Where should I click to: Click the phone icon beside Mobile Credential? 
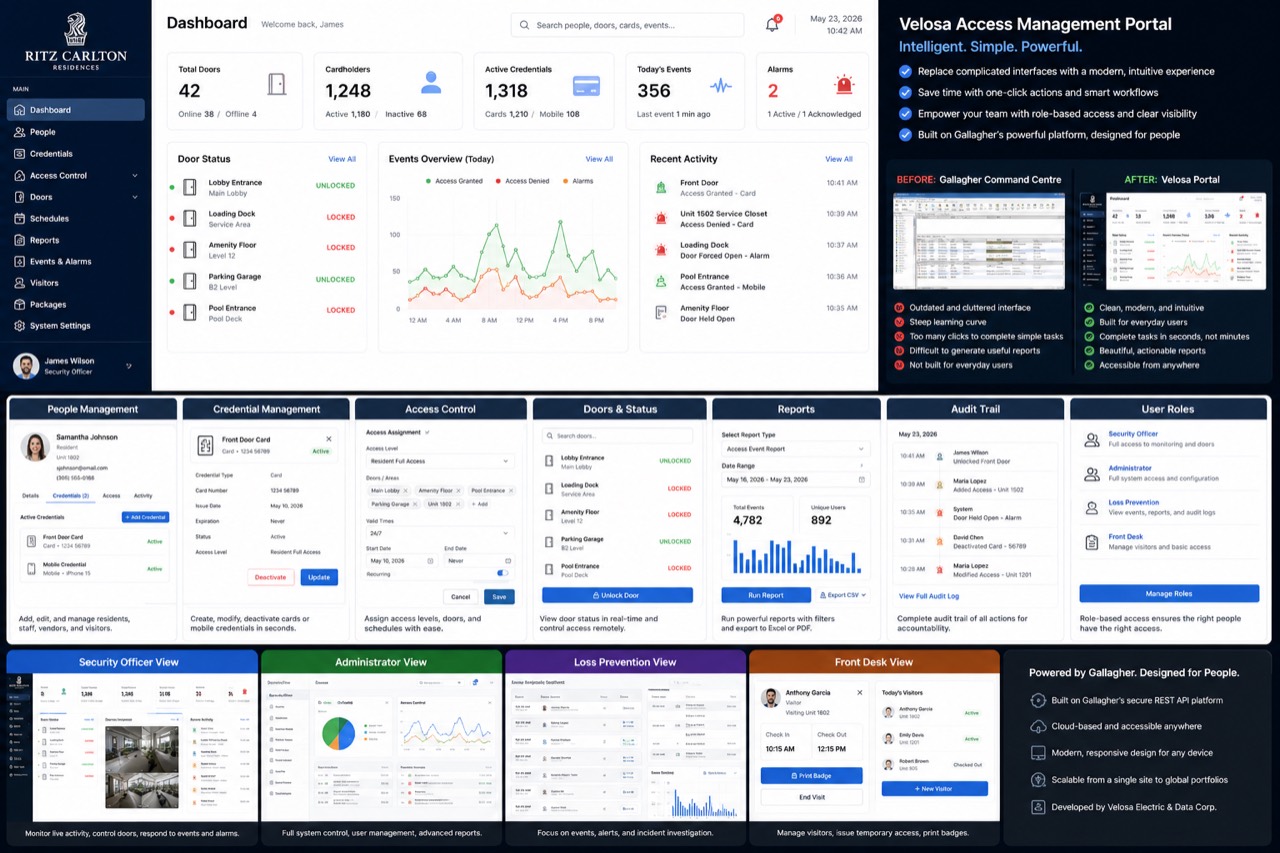30,569
